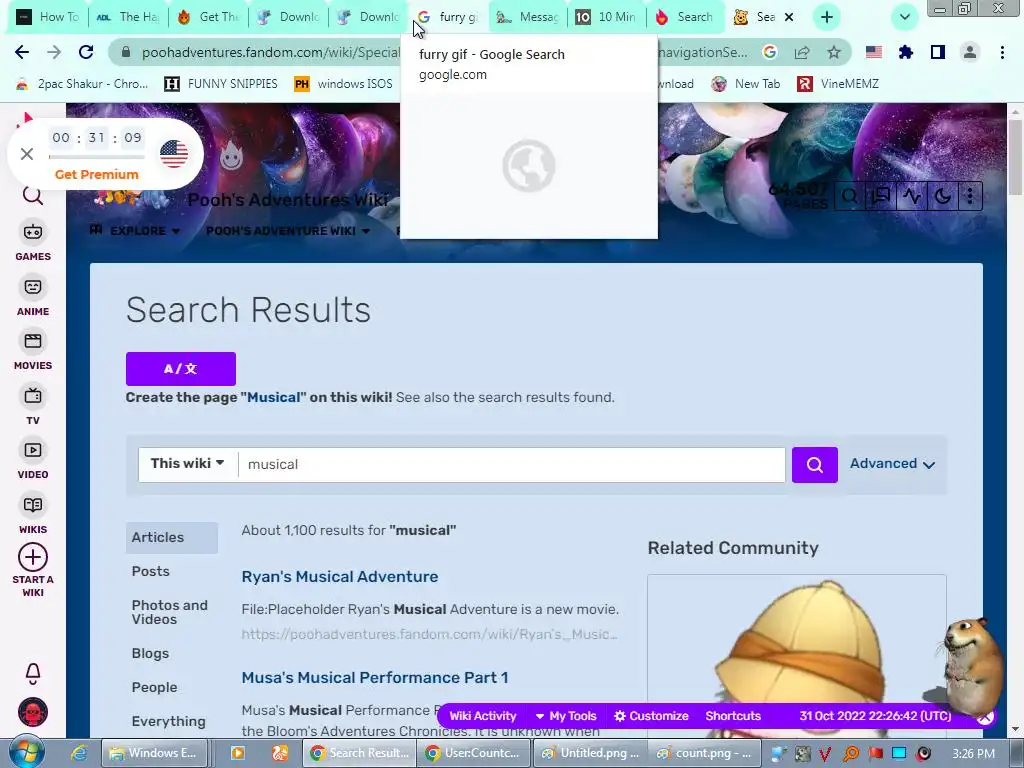Click the US flag in VPN widget
This screenshot has width=1024, height=768.
pos(174,154)
